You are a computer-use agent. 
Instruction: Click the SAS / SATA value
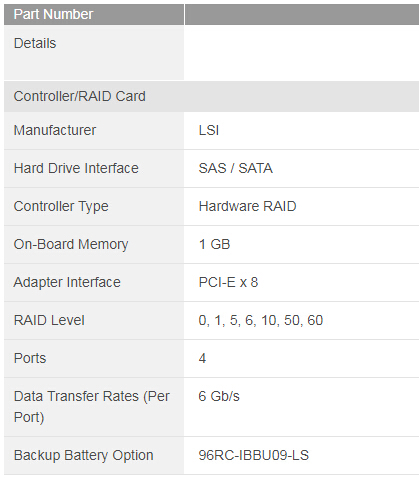click(236, 168)
